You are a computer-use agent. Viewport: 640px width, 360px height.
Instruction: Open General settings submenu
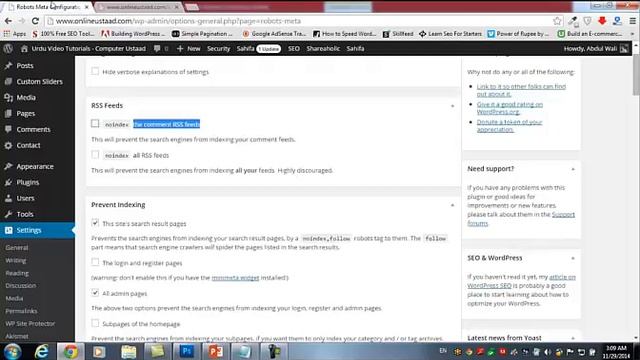pos(17,247)
